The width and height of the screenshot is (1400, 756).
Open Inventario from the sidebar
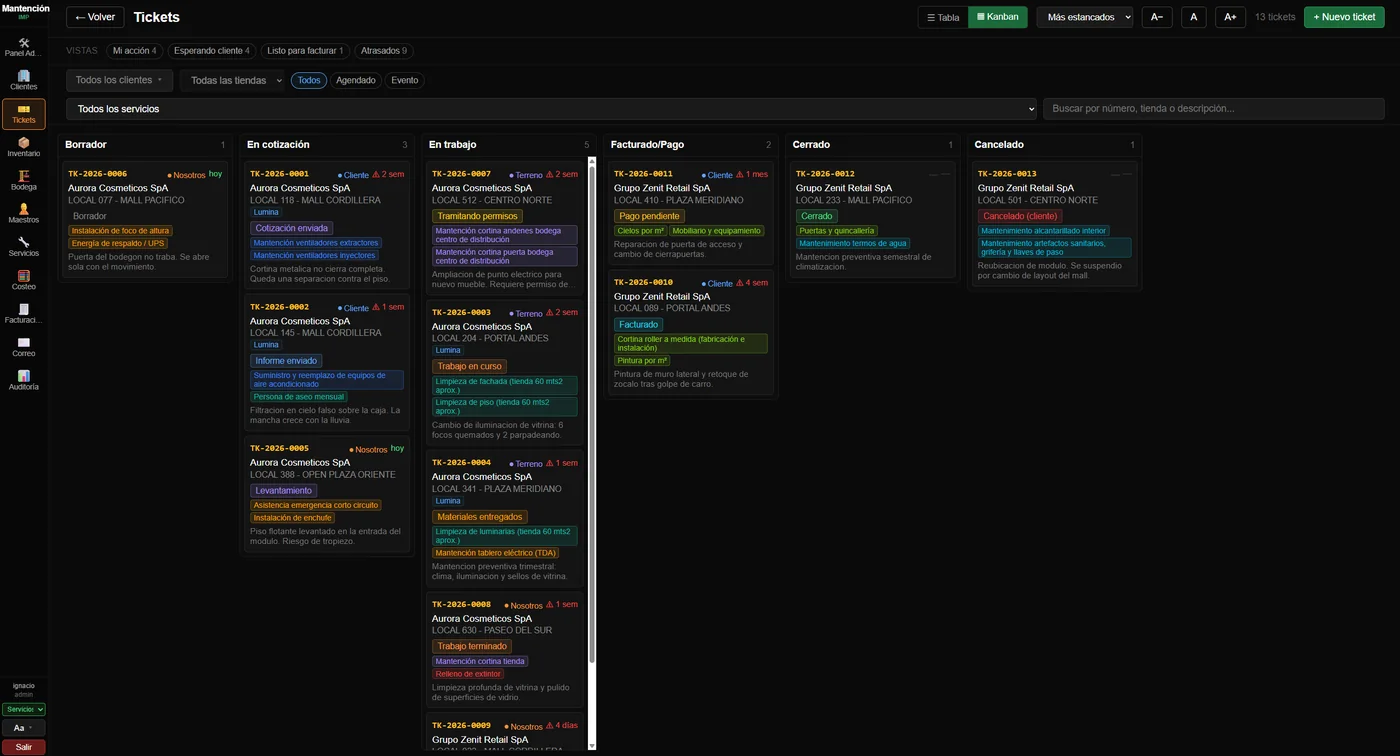coord(24,147)
